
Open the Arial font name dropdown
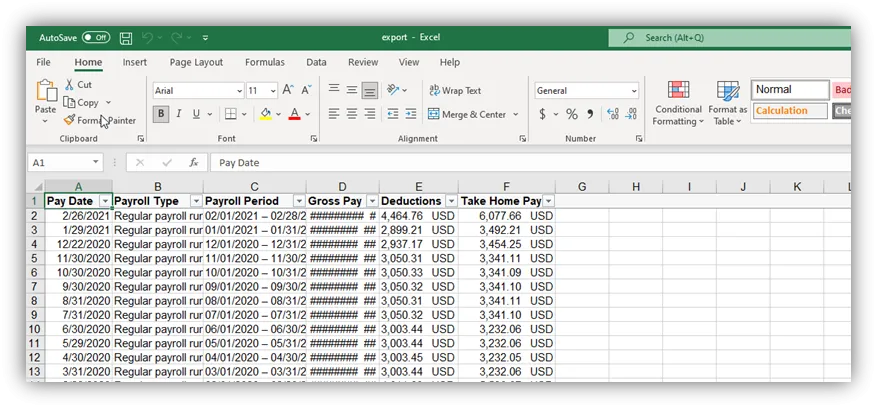[238, 91]
